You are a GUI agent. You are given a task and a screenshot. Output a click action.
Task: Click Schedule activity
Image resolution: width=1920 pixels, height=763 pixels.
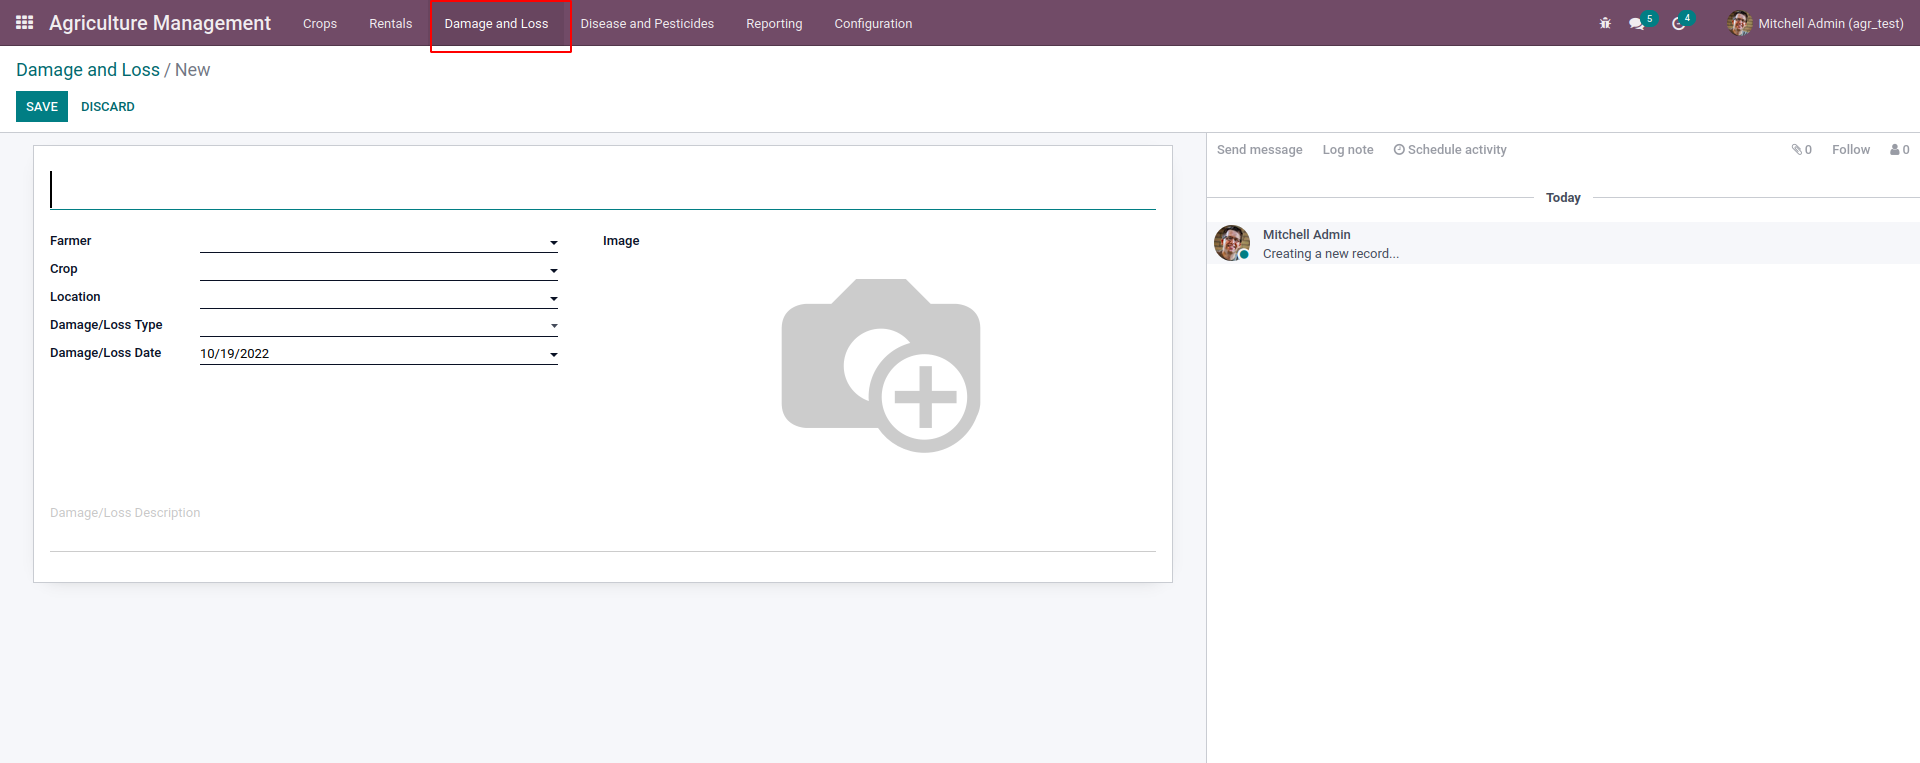tap(1450, 150)
